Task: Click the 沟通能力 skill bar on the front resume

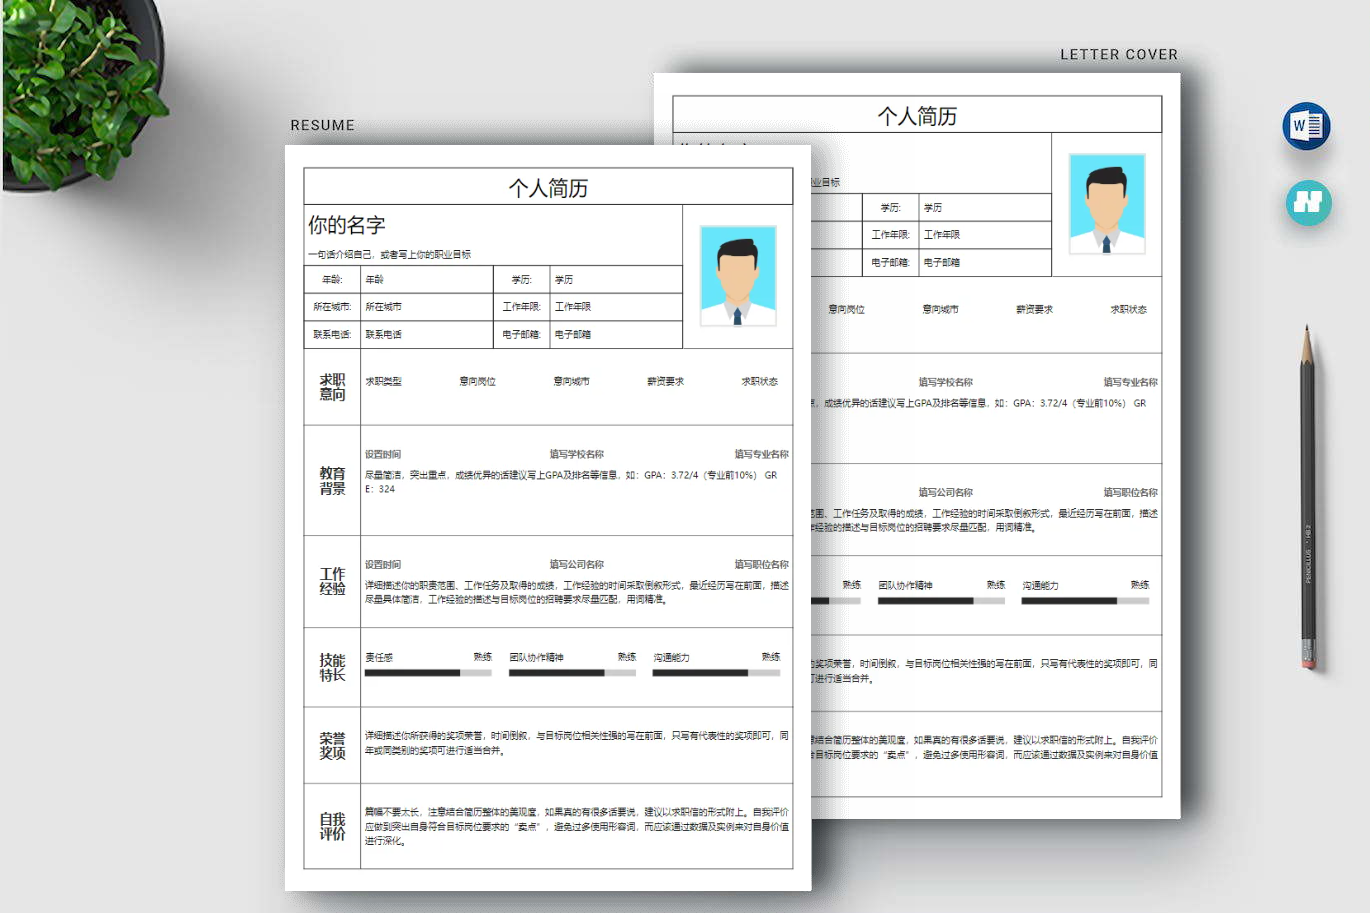Action: coord(716,673)
